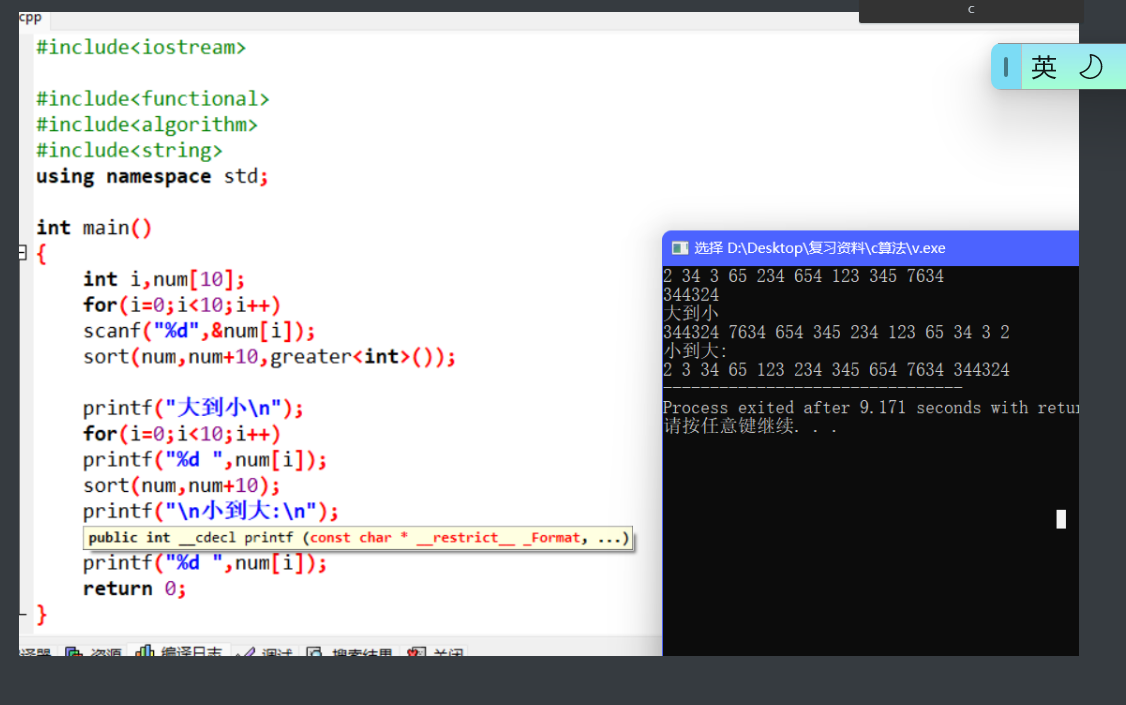Click the #include<iostream> line
This screenshot has height=705, width=1126.
pos(140,46)
